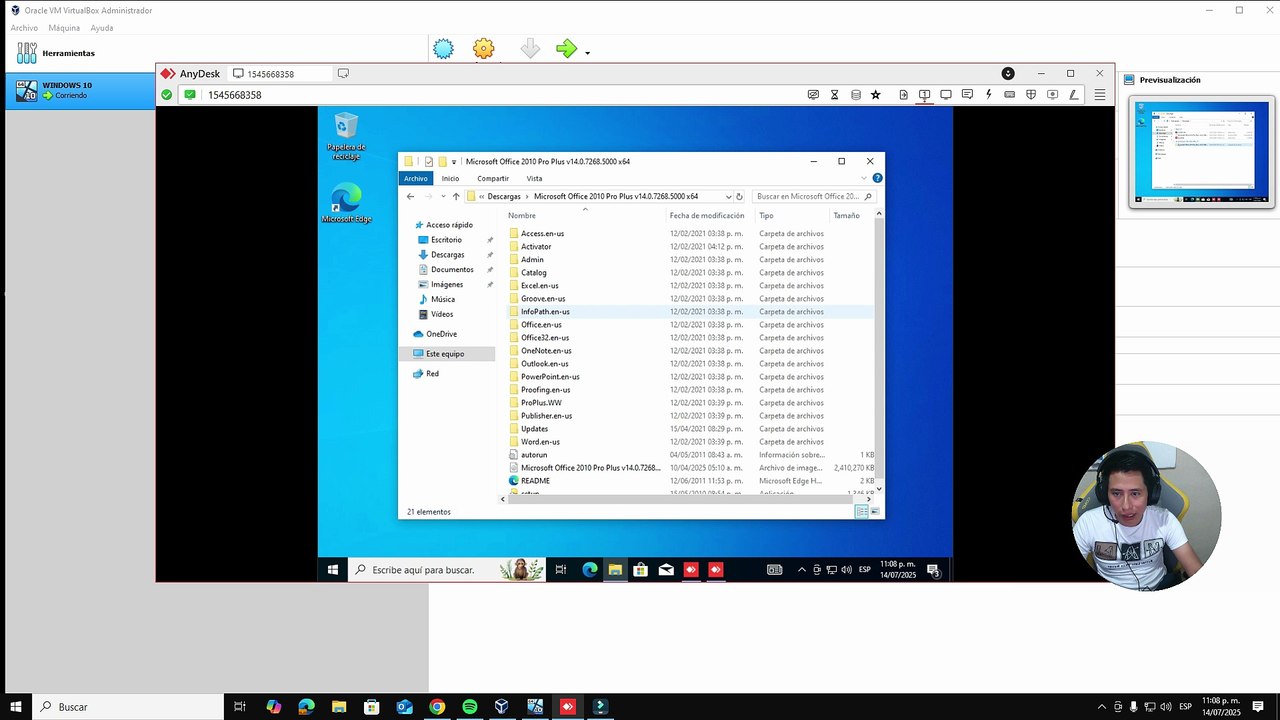Show hidden icons in host system tray
Viewport: 1280px width, 720px height.
click(x=1102, y=707)
